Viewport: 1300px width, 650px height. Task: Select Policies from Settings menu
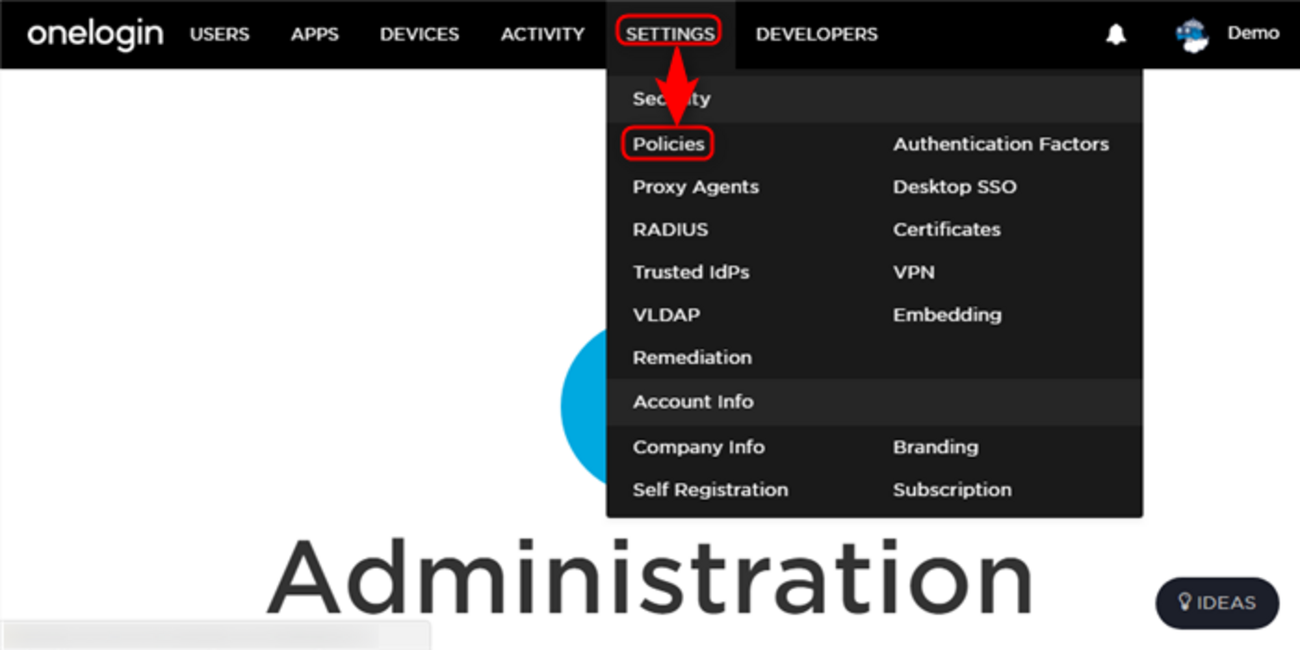[669, 144]
